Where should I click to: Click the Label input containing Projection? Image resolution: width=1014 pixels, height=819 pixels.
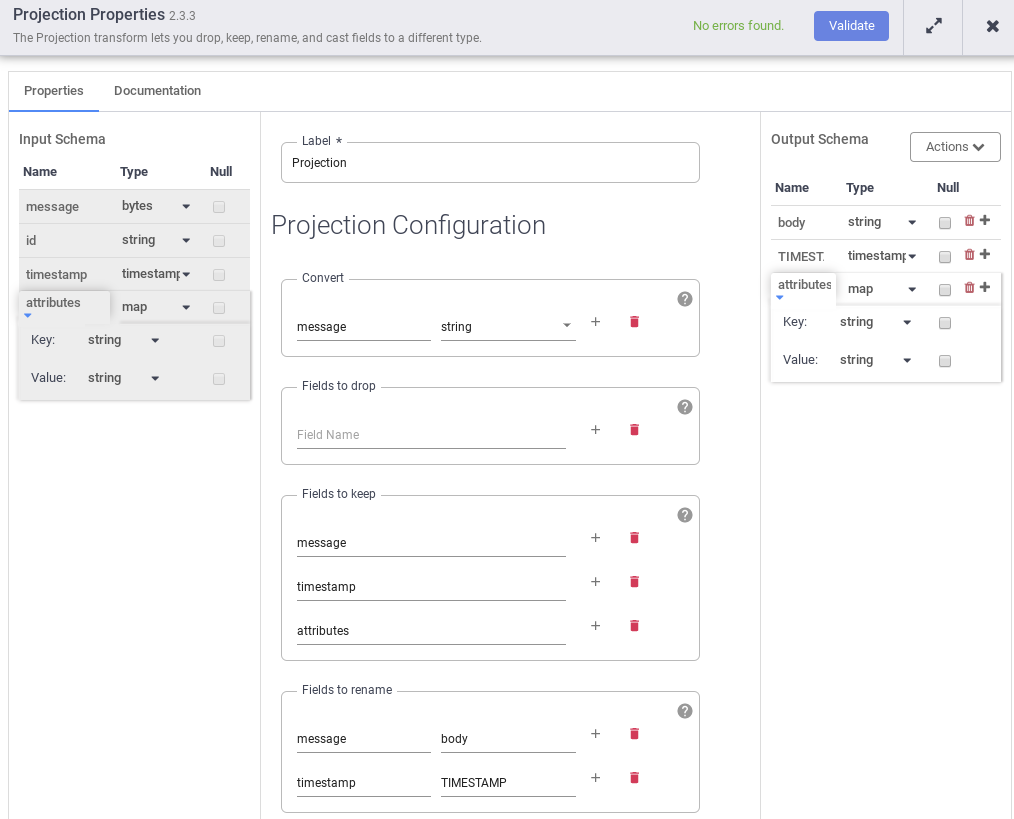click(490, 163)
